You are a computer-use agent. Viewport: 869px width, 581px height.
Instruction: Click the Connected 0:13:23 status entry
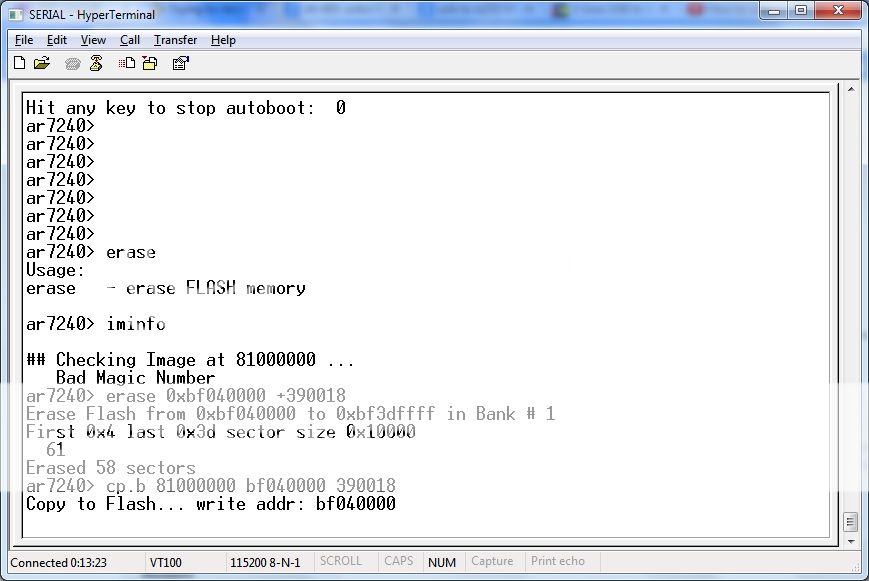click(58, 562)
